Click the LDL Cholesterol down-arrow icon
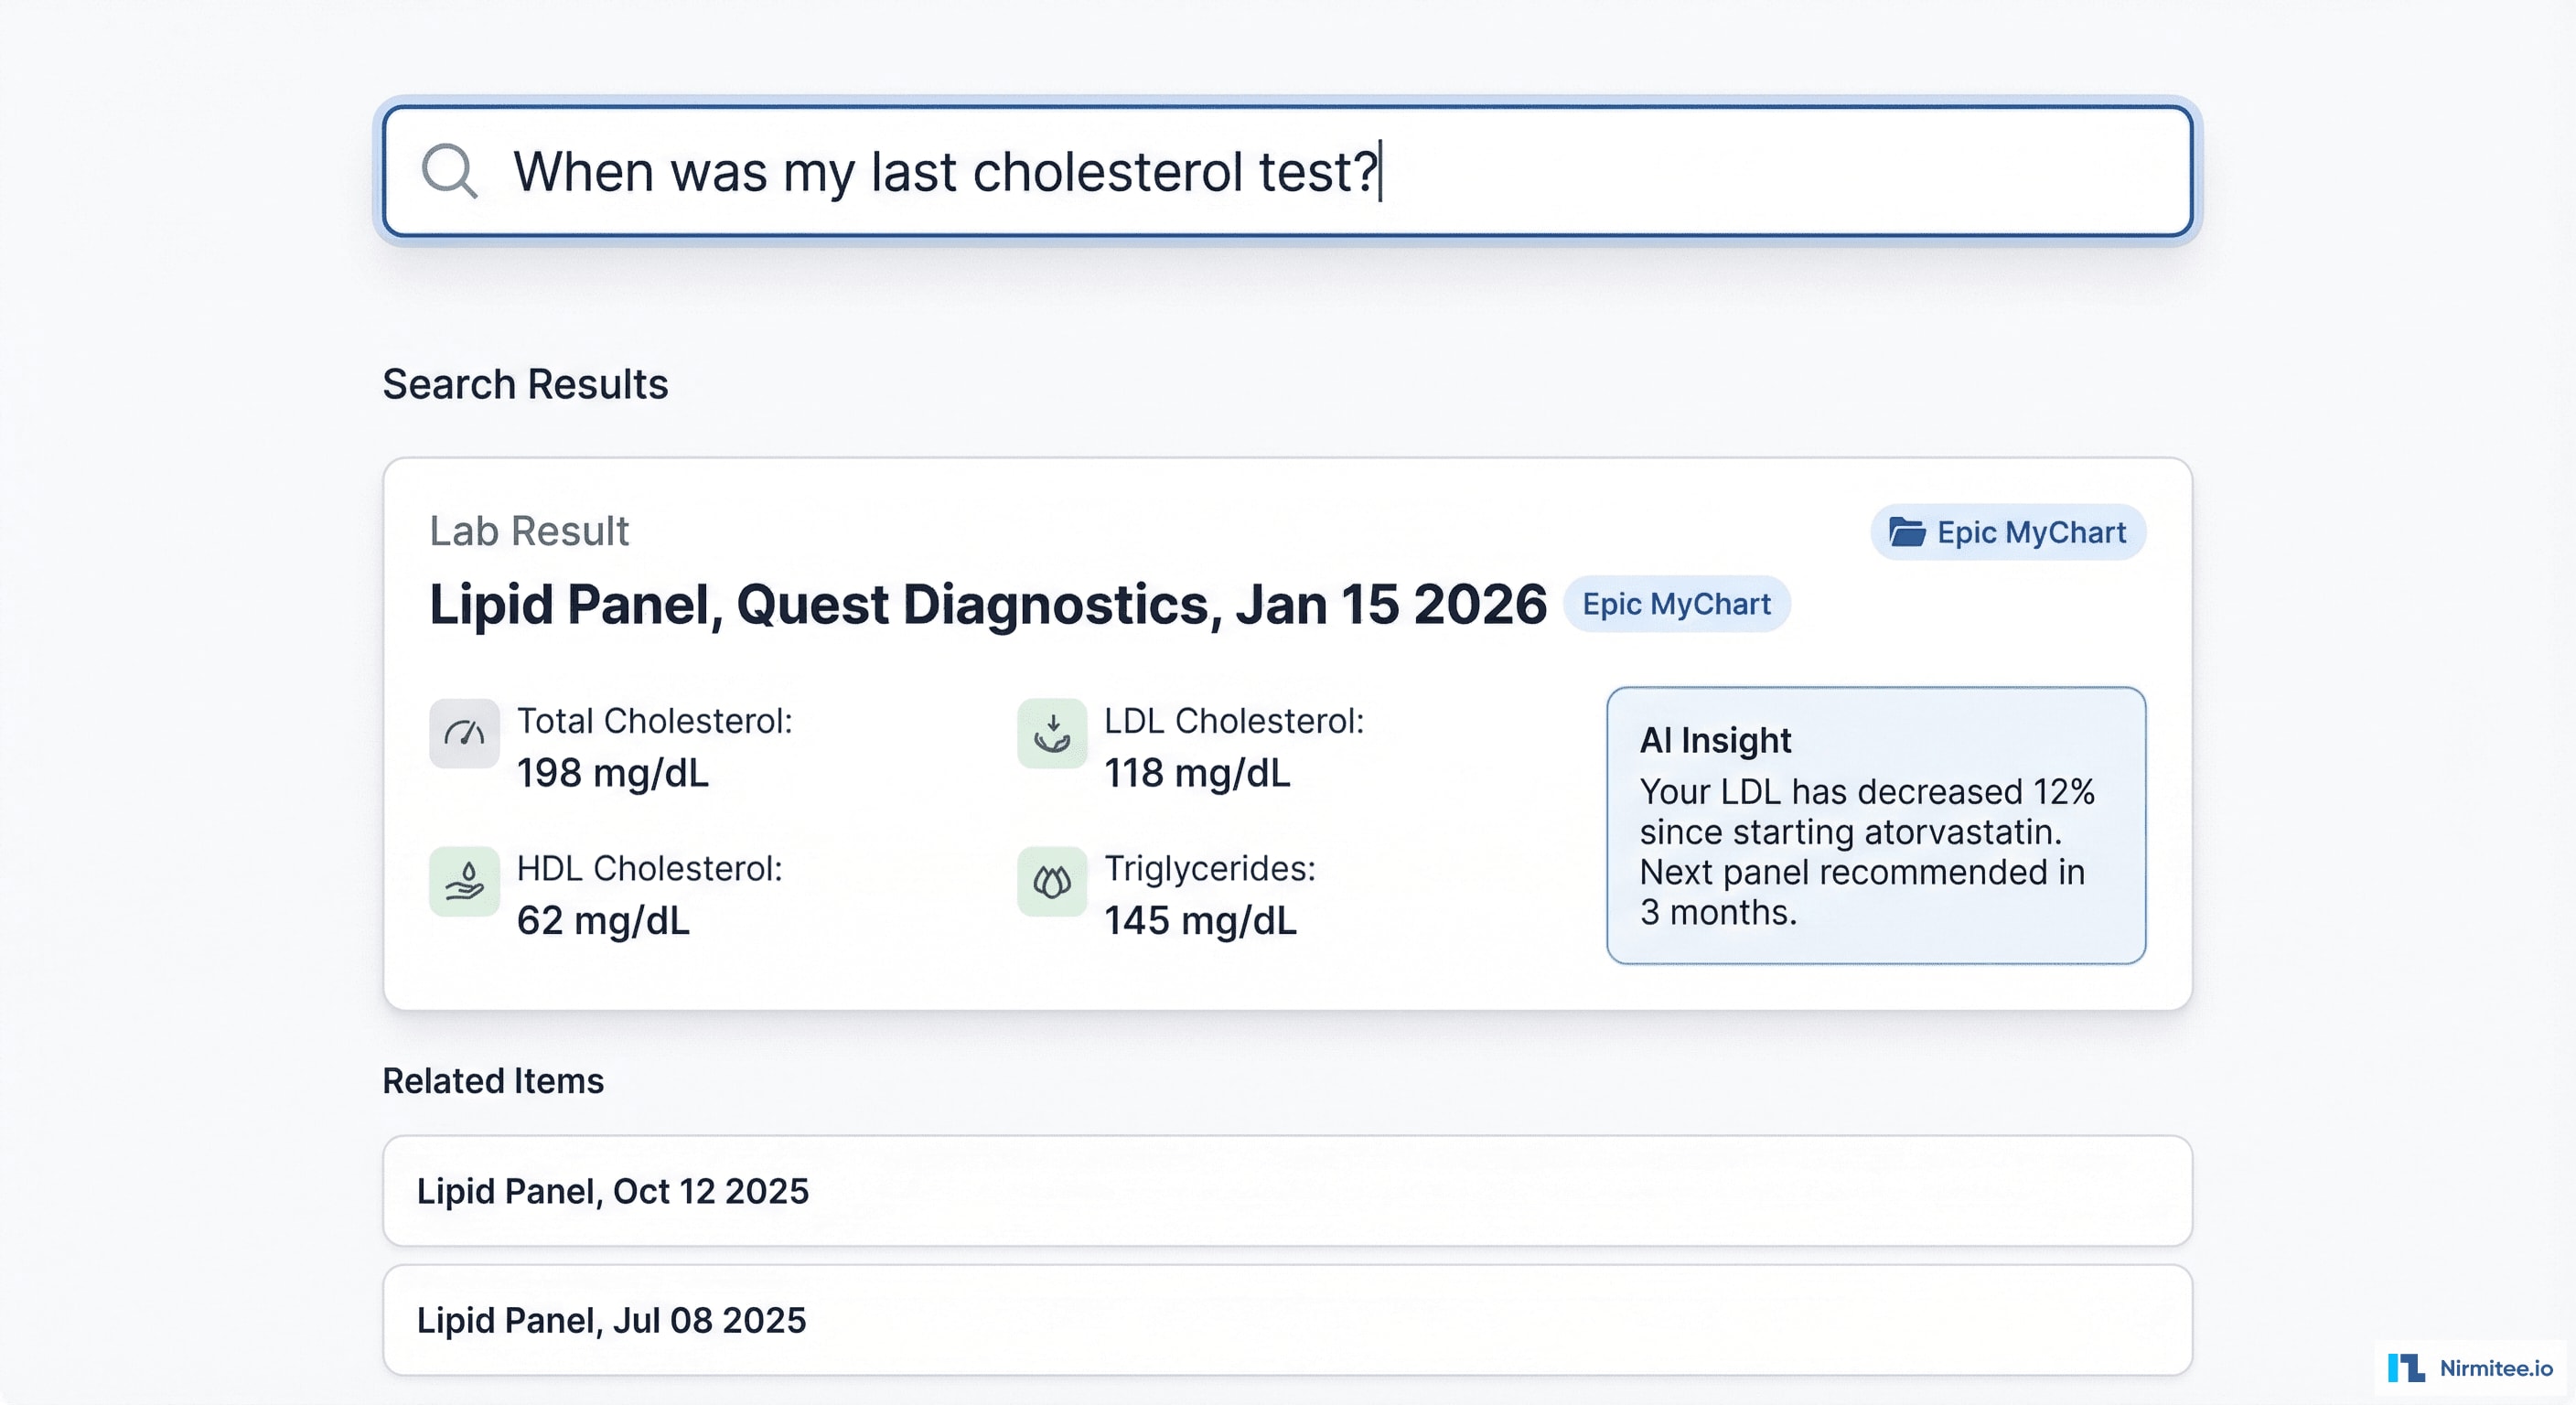Image resolution: width=2576 pixels, height=1405 pixels. pos(1051,733)
